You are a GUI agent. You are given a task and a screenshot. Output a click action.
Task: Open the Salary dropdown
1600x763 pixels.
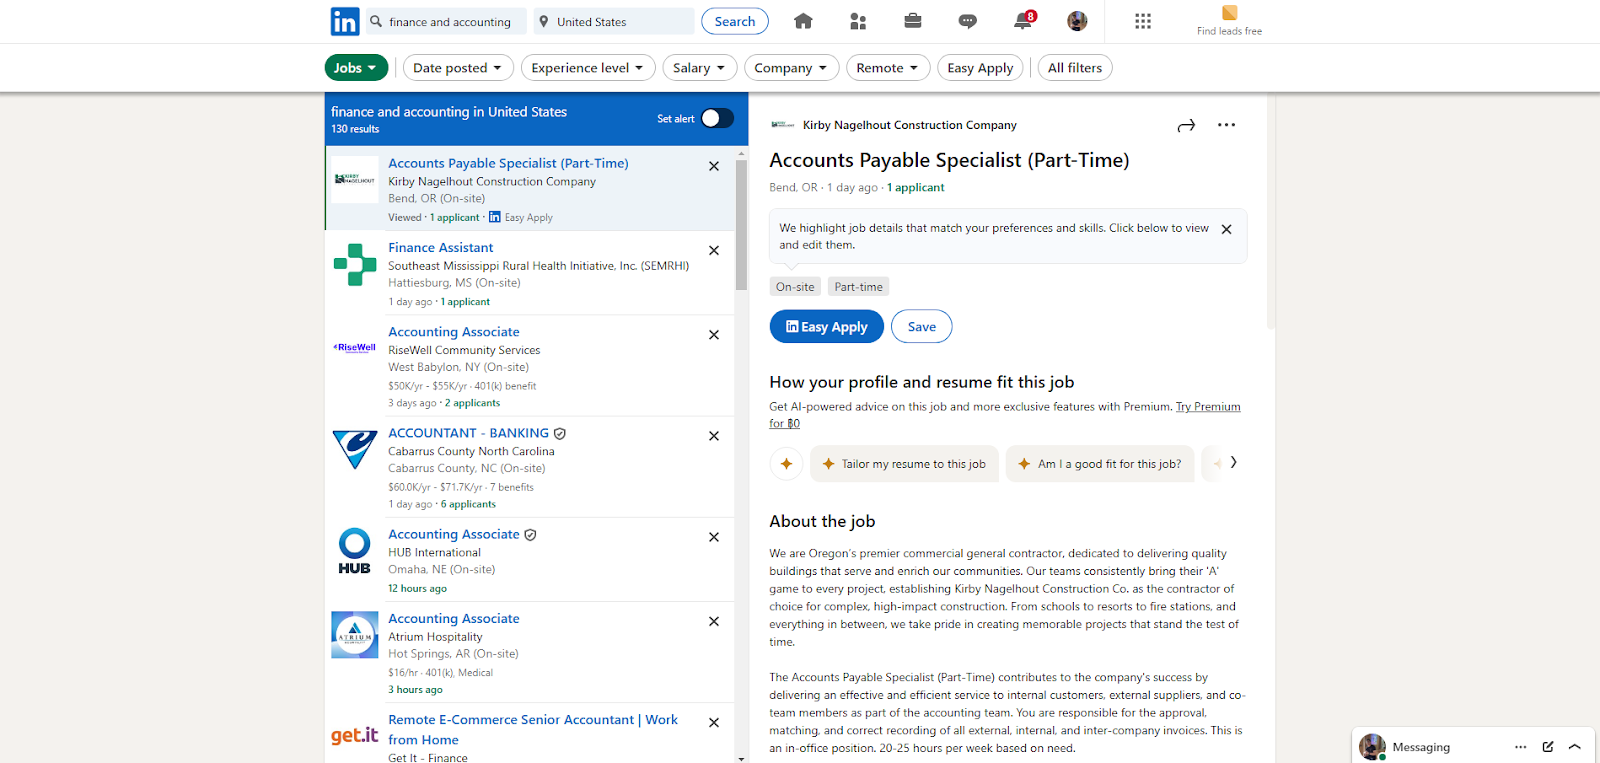tap(700, 68)
